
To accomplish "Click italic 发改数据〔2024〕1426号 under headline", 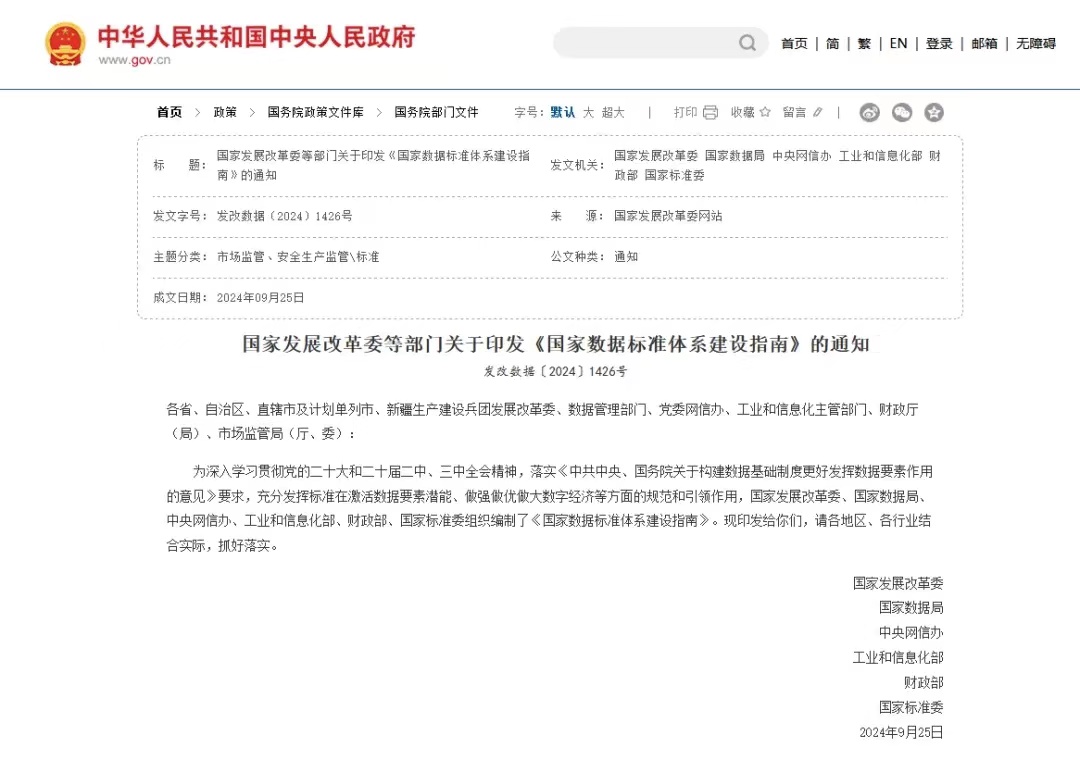I will 555,371.
